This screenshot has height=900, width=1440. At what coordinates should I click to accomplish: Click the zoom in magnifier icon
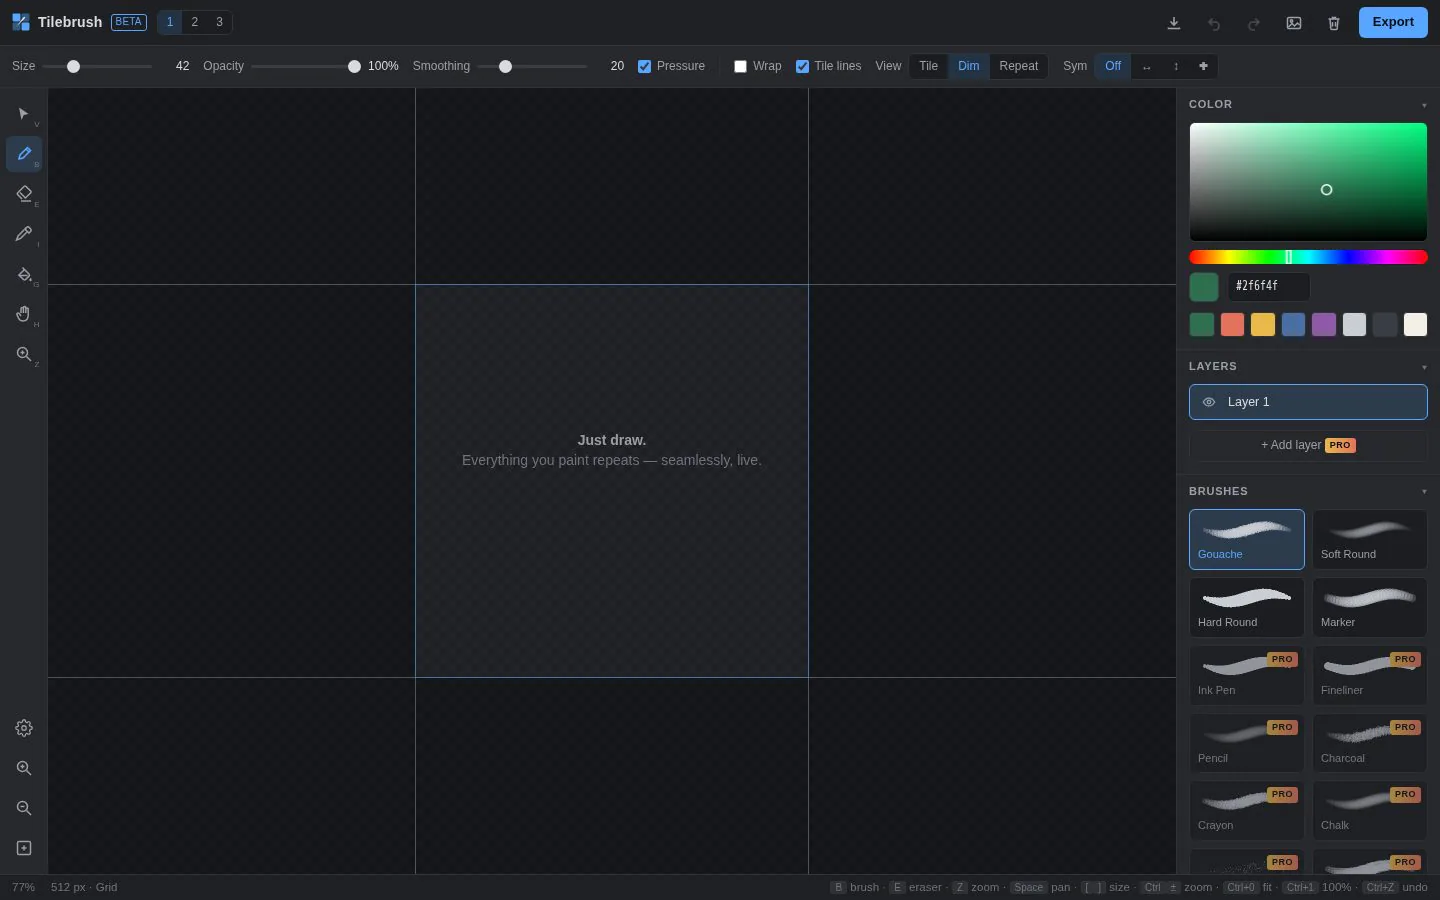pos(24,768)
